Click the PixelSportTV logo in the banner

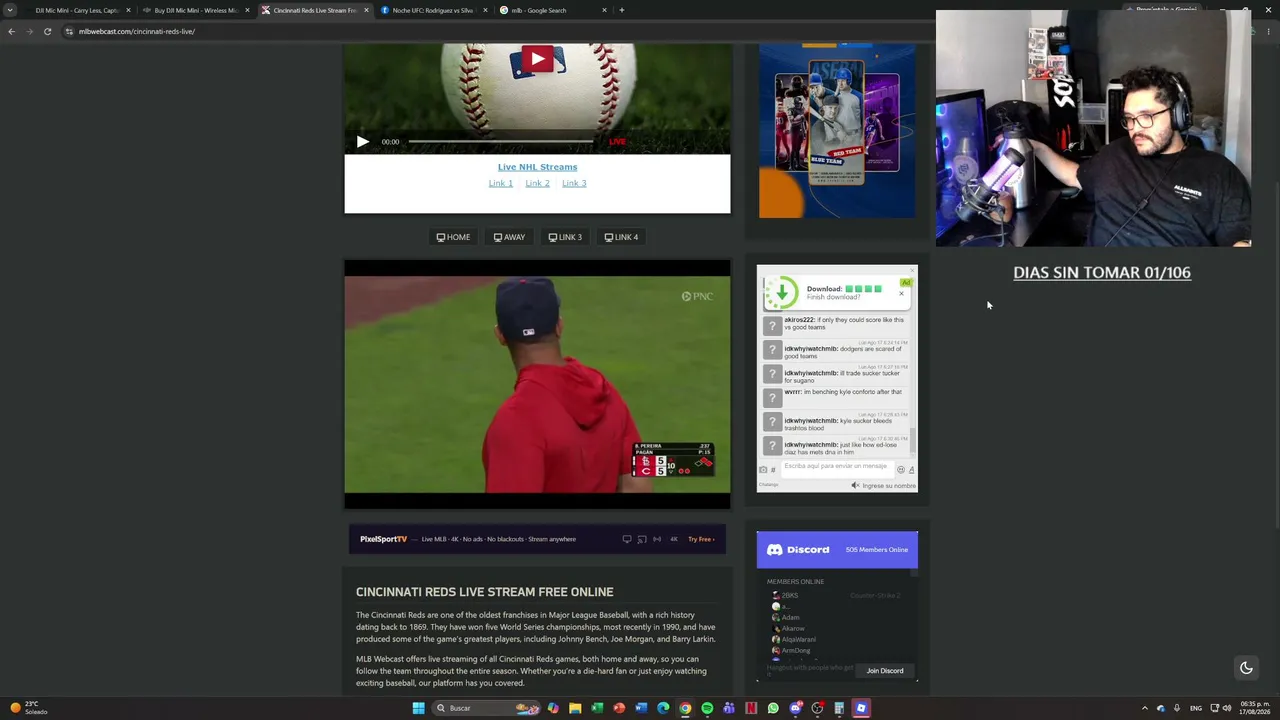click(x=383, y=539)
